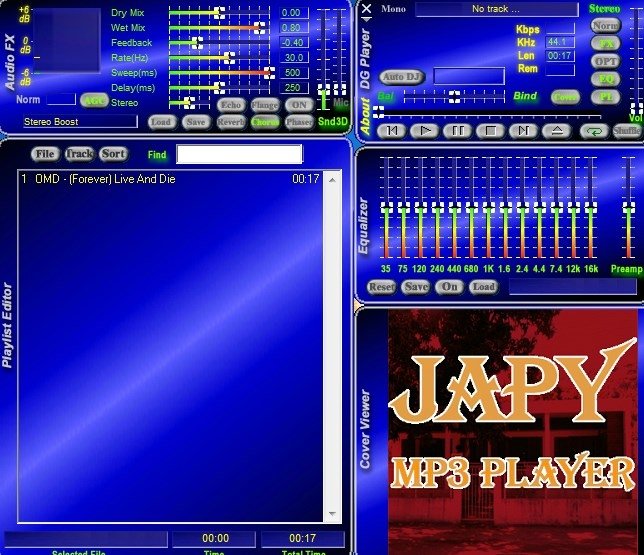Screen dimensions: 644x555
Task: Click the Stereo Boost preset field
Action: (80, 122)
